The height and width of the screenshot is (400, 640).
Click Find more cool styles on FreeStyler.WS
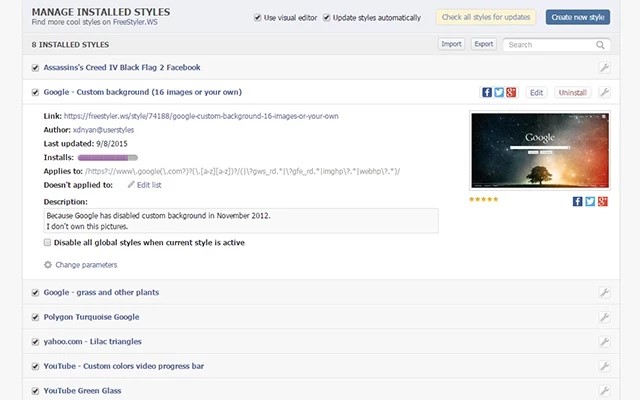(94, 22)
